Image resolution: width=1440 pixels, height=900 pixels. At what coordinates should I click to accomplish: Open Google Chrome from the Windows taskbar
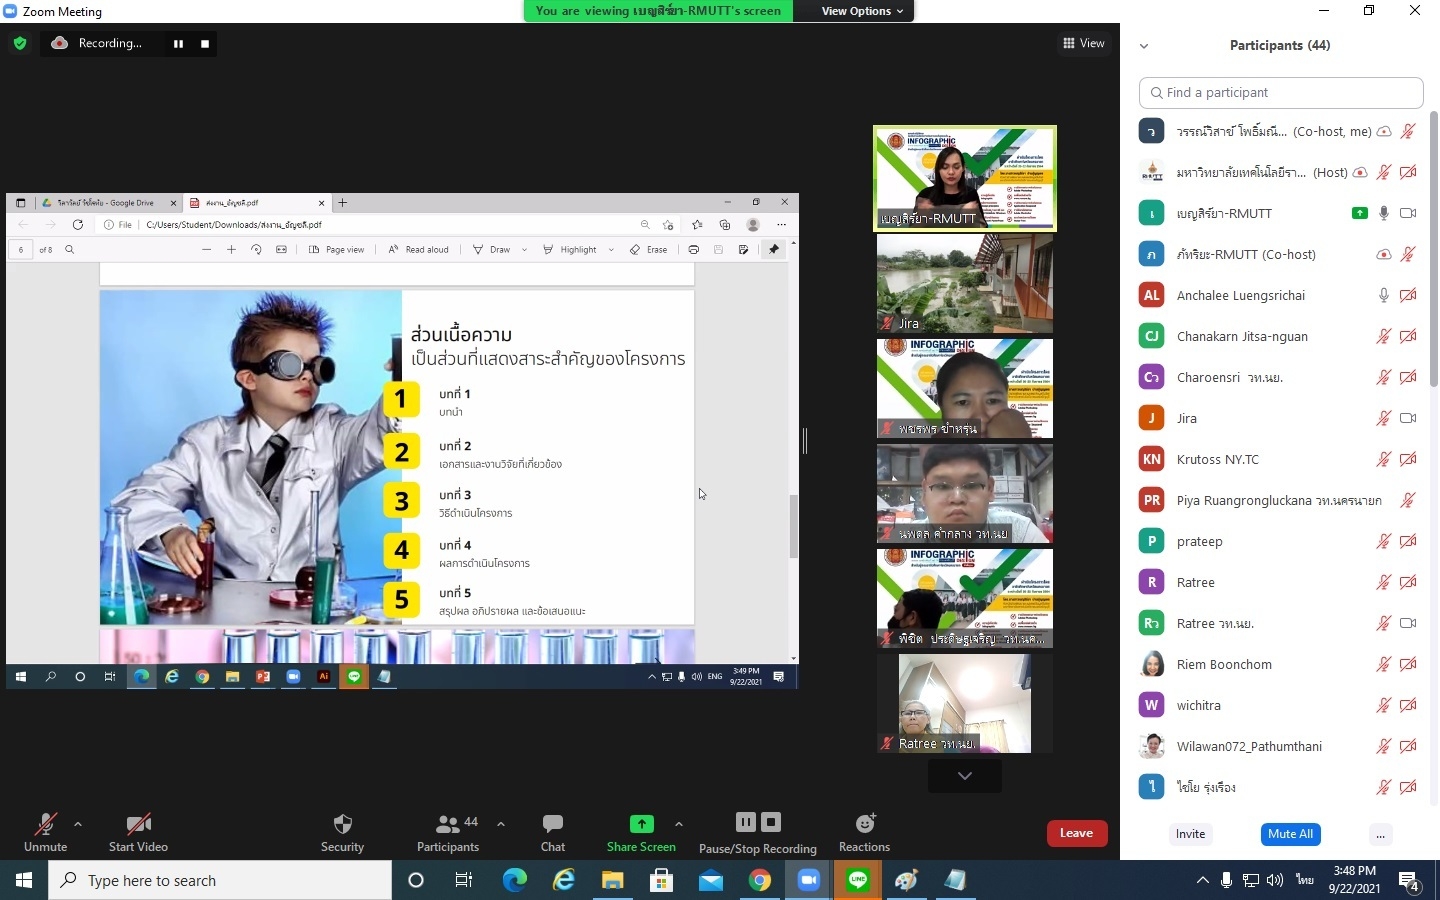760,880
